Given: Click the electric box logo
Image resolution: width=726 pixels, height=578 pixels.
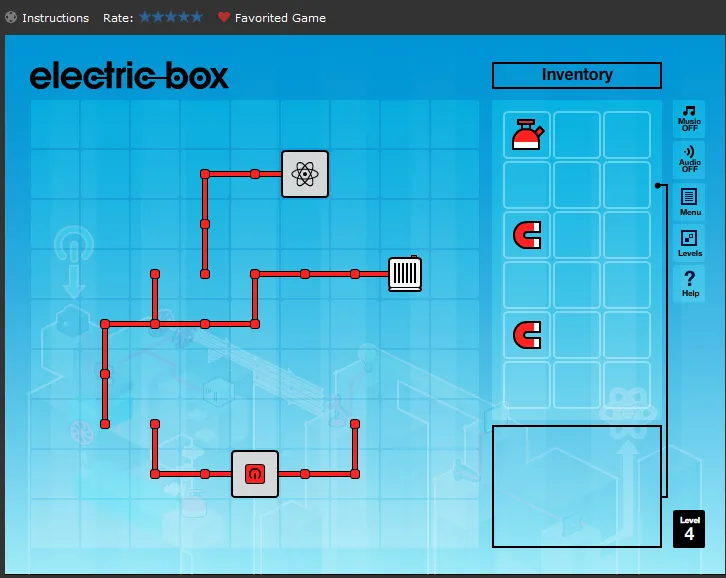Looking at the screenshot, I should click(129, 75).
